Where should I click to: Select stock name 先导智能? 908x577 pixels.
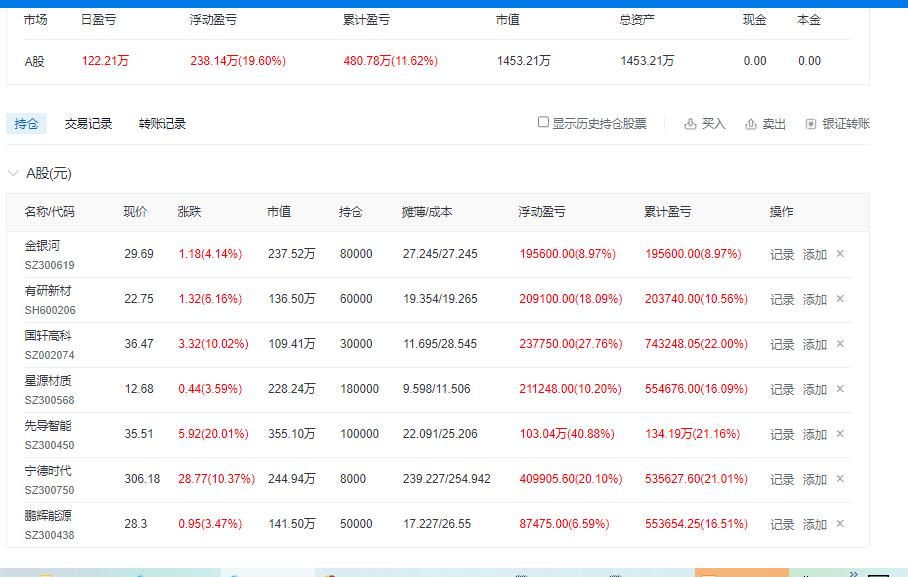point(47,426)
